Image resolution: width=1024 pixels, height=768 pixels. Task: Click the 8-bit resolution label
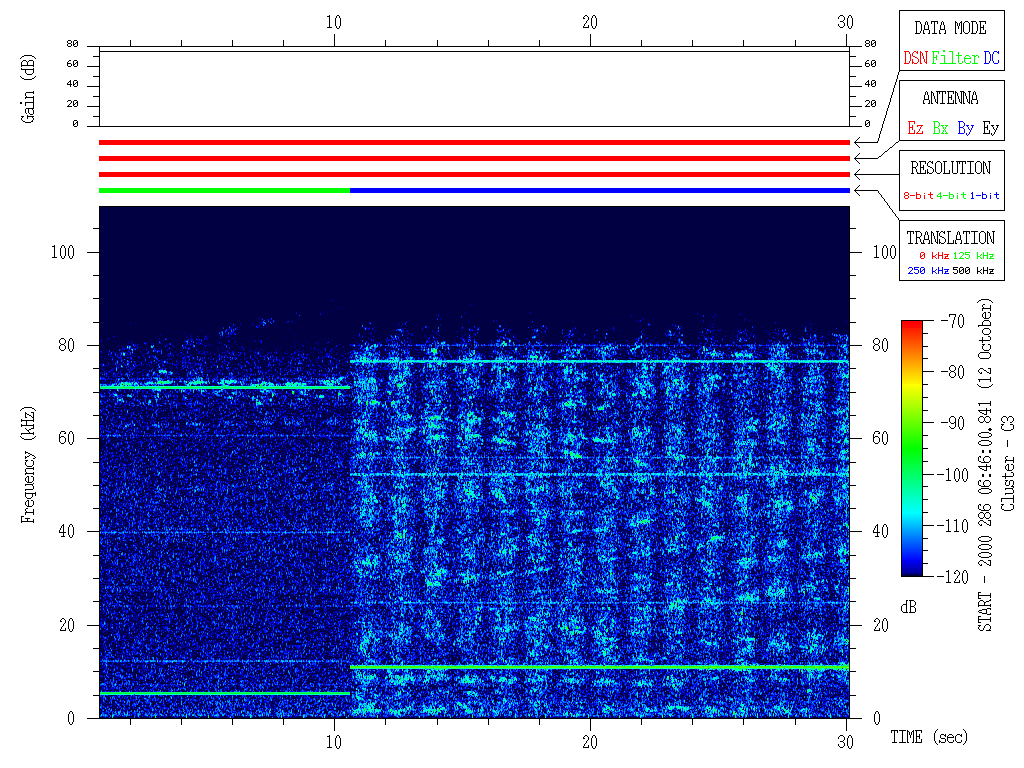918,196
